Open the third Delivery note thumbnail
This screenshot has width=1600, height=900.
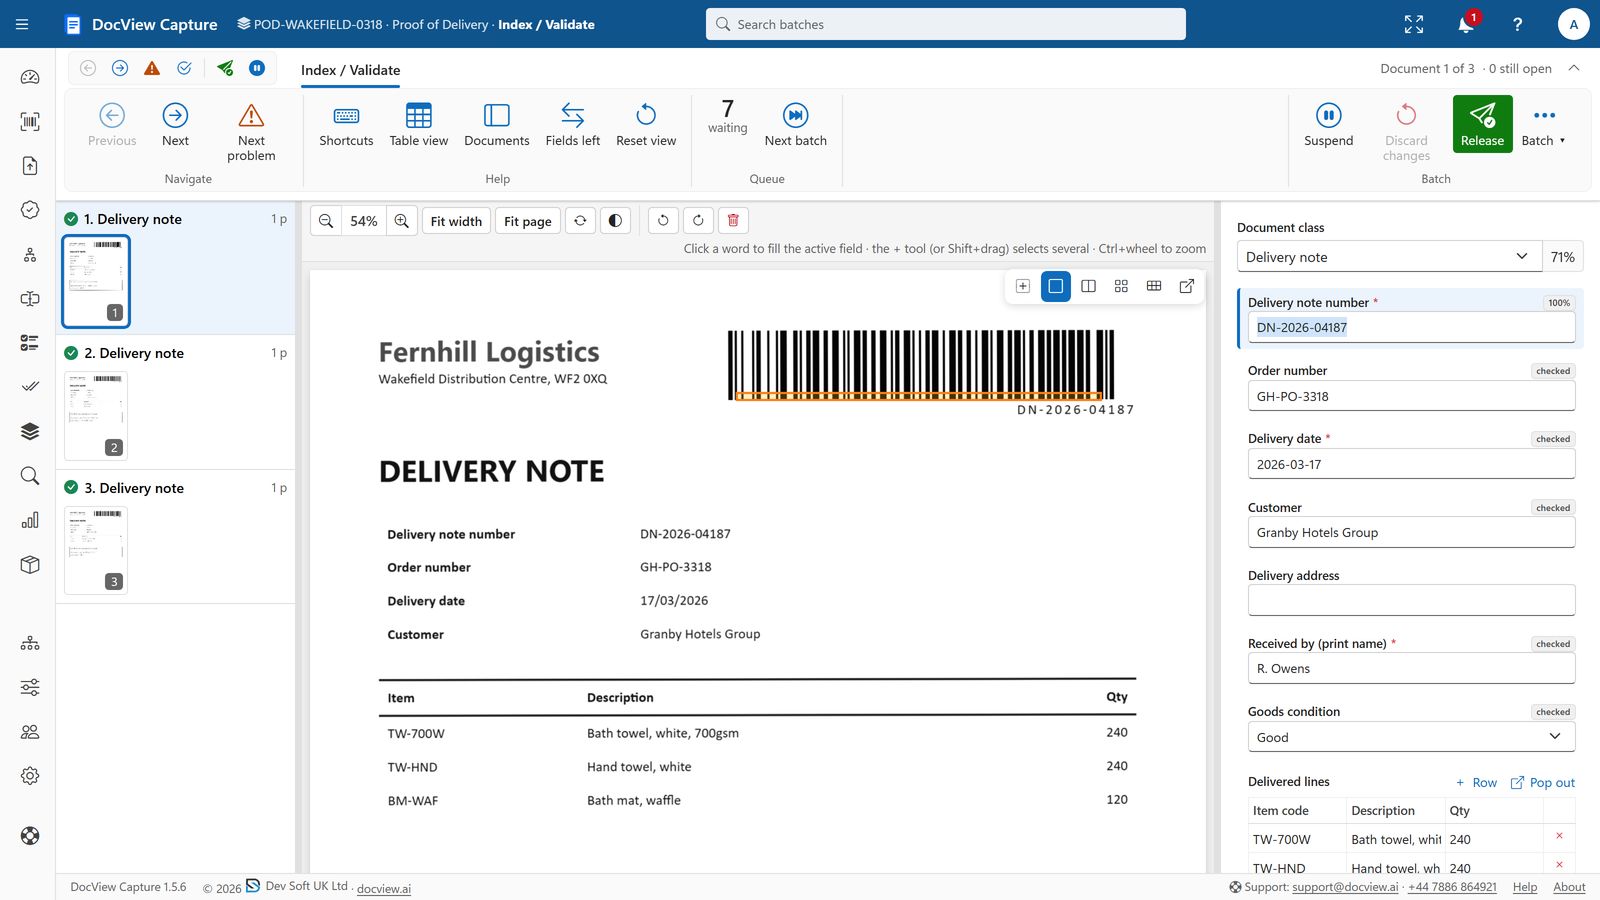[x=96, y=550]
